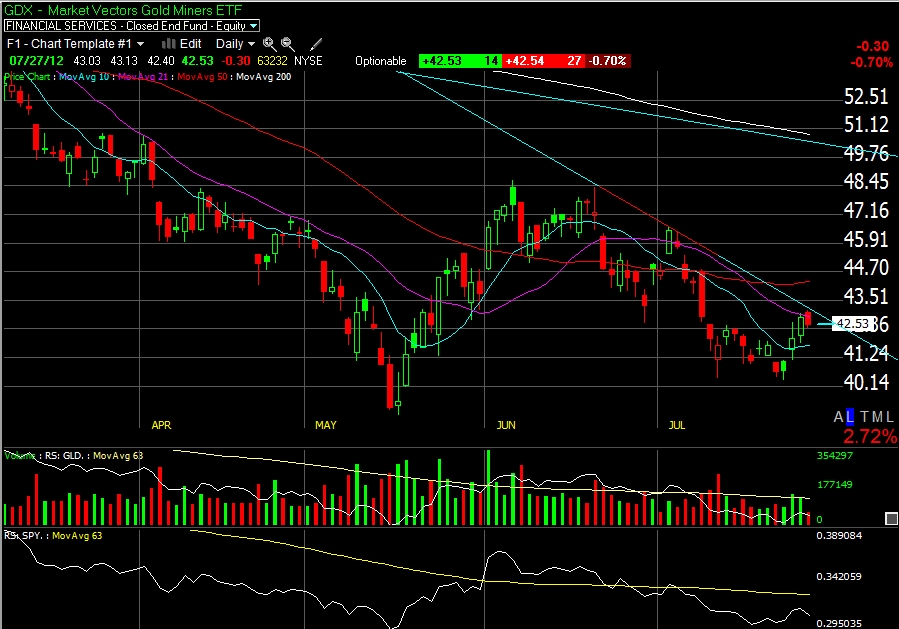
Task: Select the MovAvg 200 legend label
Action: (264, 77)
